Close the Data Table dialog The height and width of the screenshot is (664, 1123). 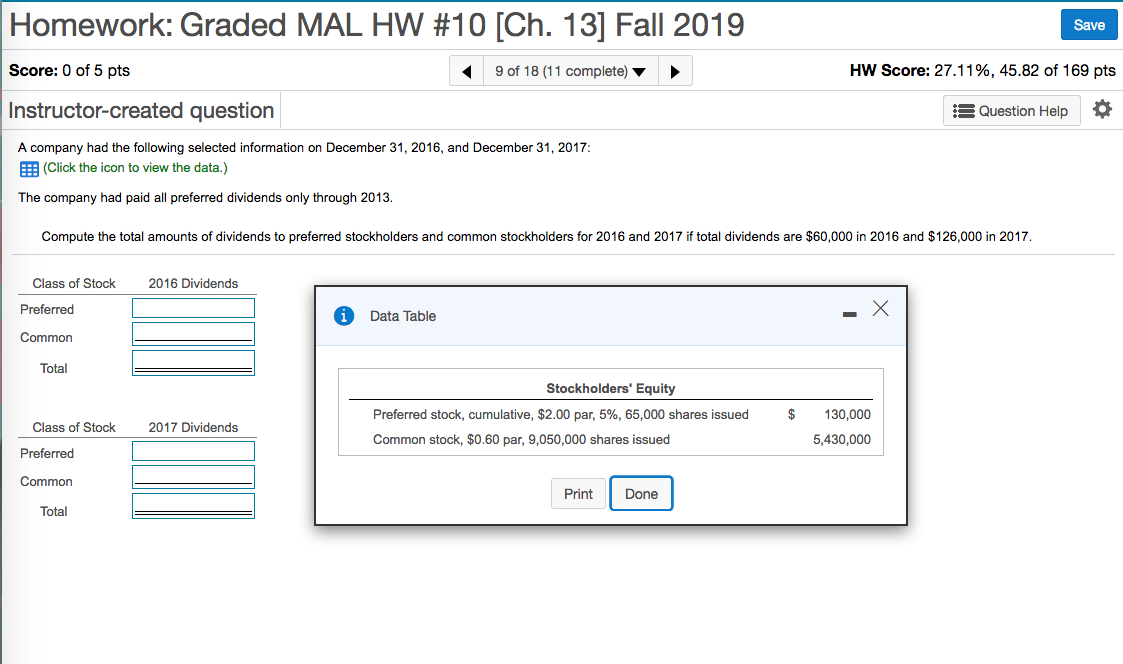click(880, 309)
